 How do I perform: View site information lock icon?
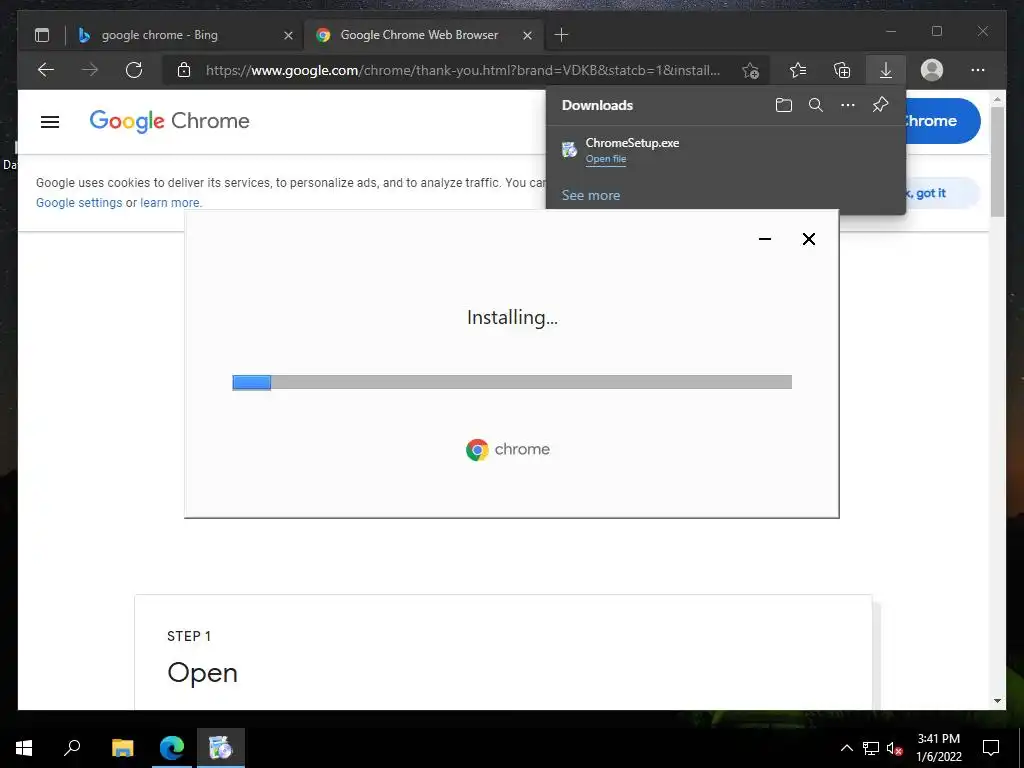(184, 70)
